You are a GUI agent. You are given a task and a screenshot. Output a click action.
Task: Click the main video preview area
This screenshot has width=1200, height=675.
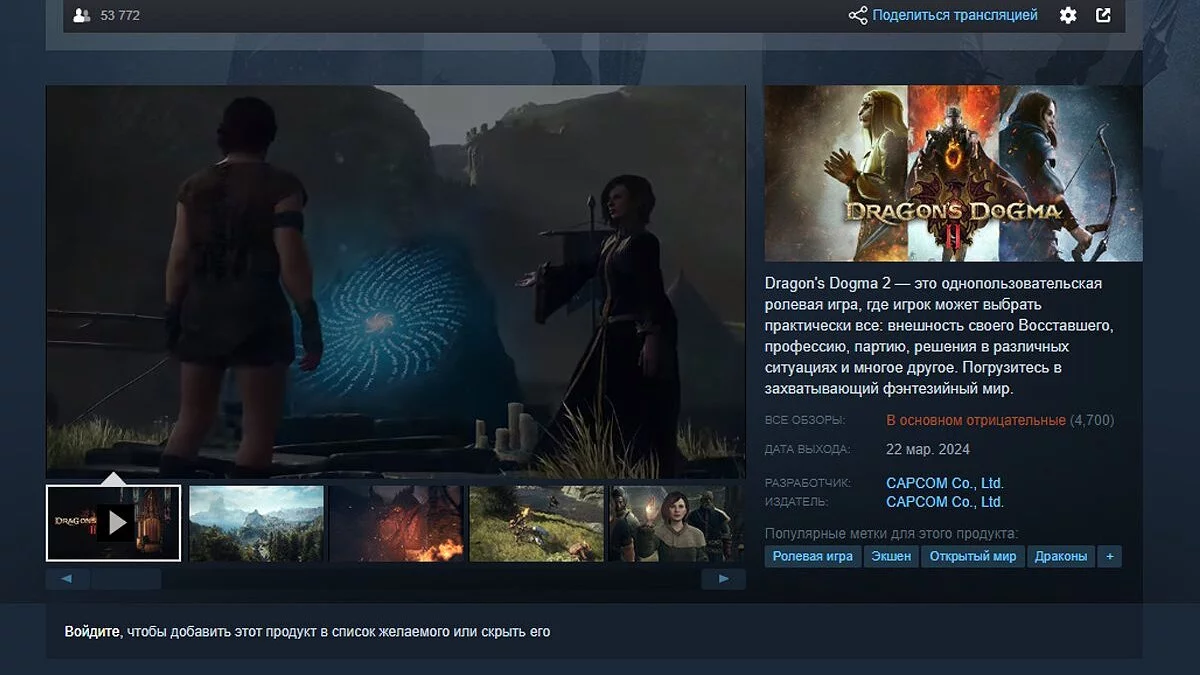click(x=395, y=281)
